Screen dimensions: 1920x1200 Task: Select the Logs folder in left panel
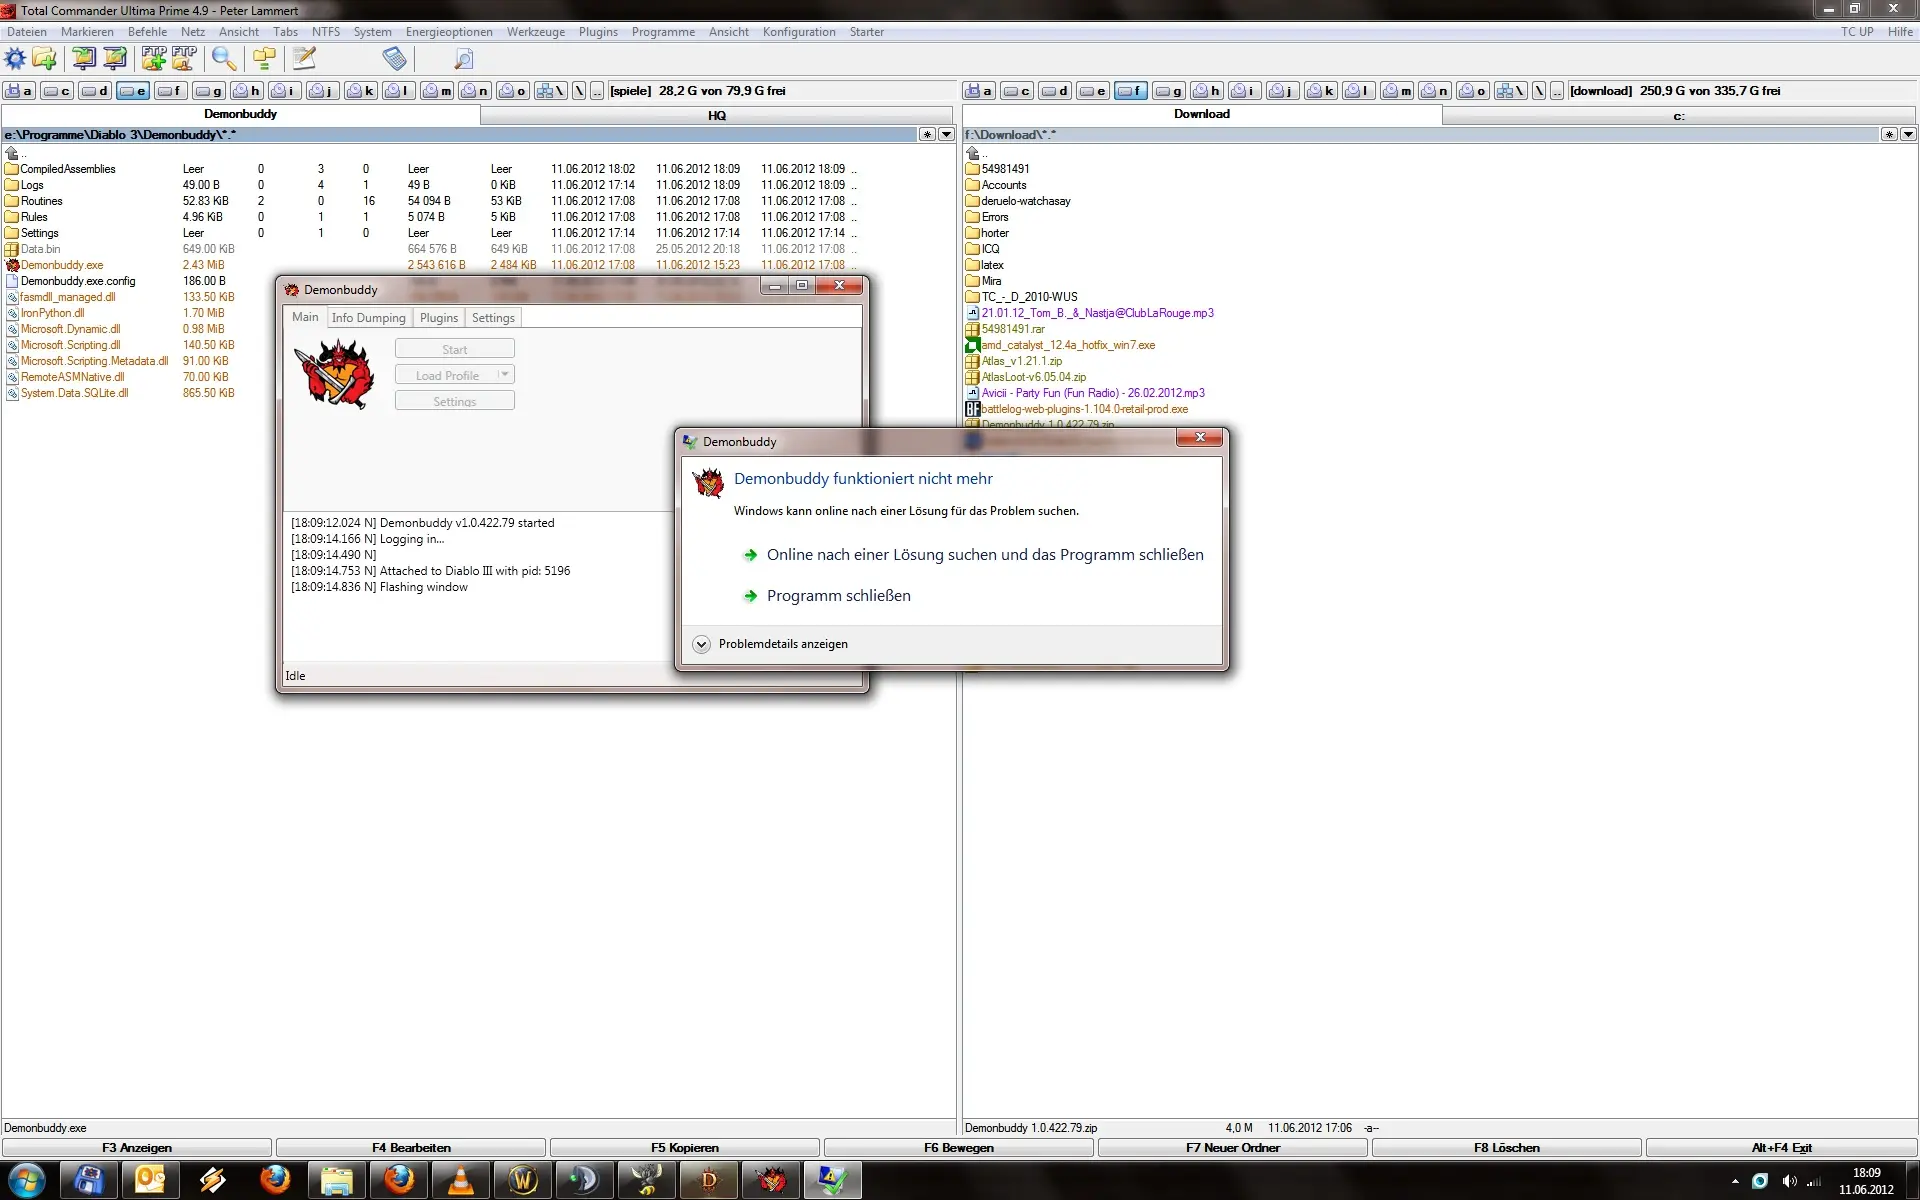[32, 185]
